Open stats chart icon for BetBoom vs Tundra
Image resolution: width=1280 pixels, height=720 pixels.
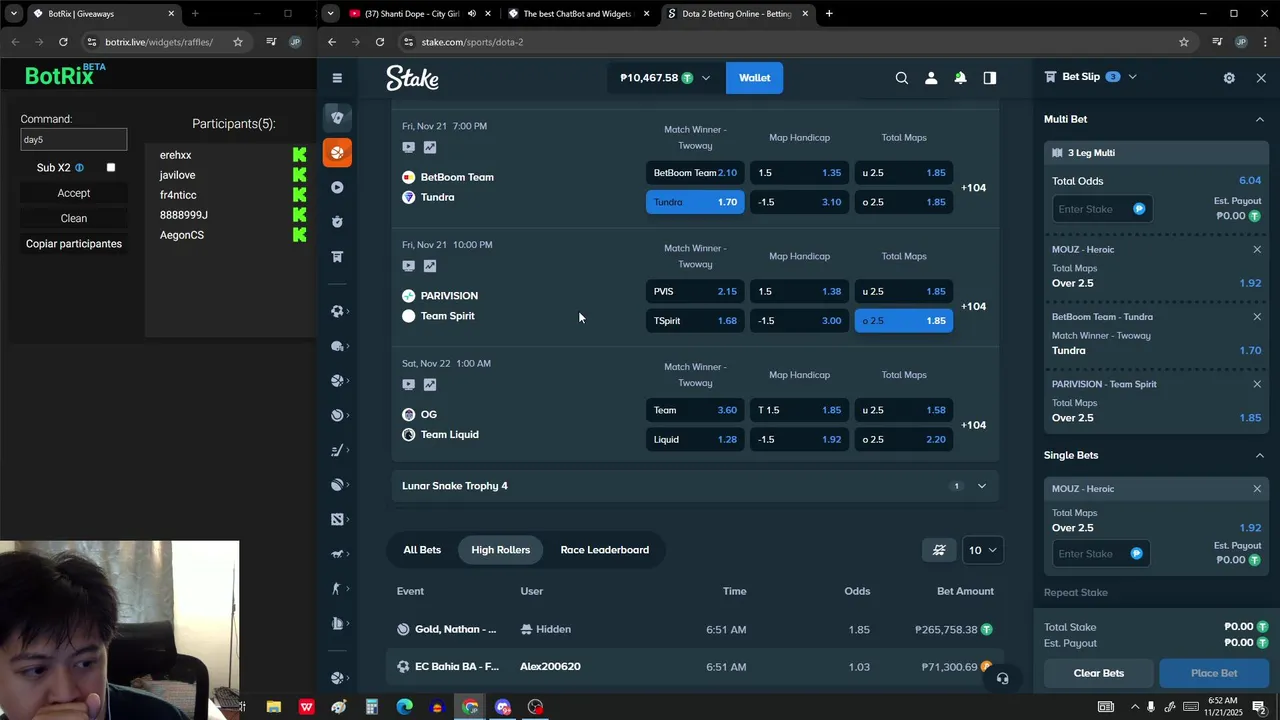coord(430,147)
